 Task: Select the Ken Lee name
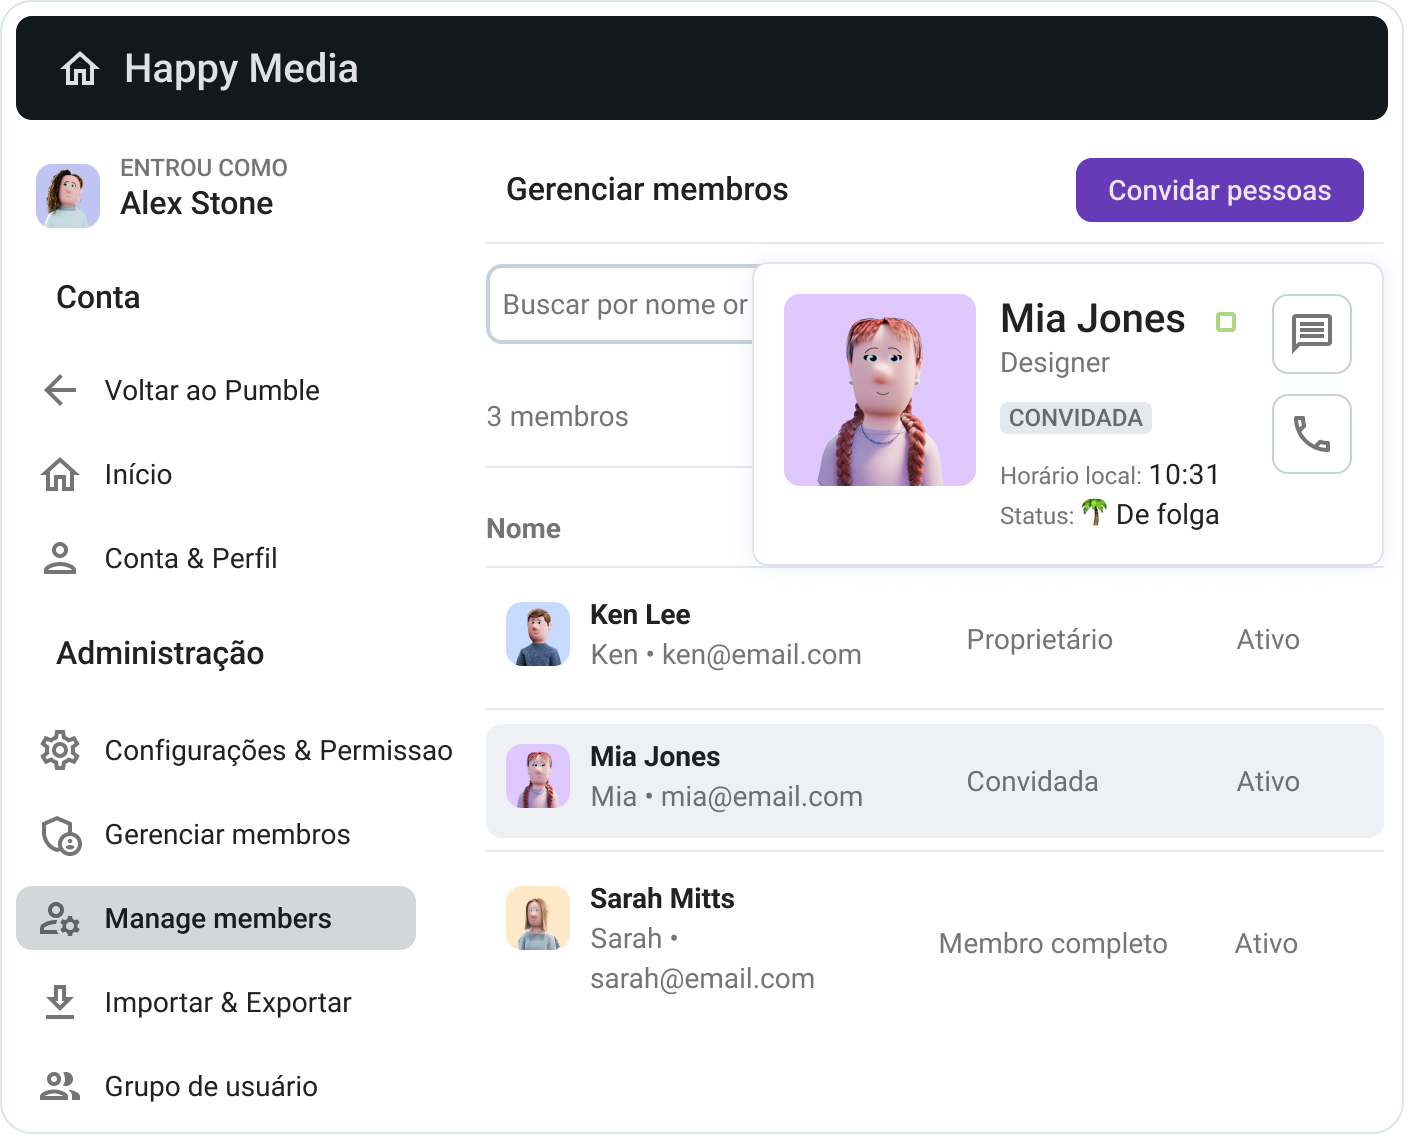(x=640, y=614)
